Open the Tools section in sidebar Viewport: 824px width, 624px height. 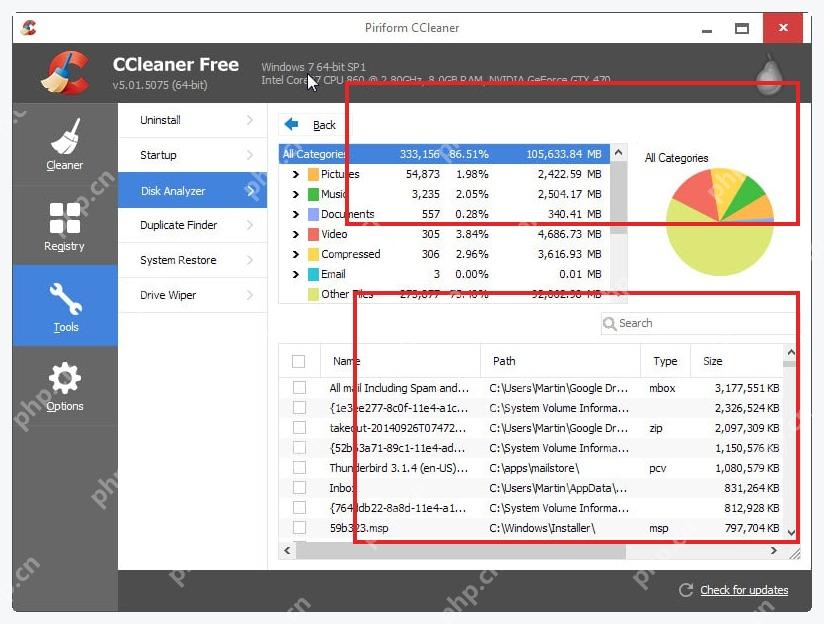(65, 305)
